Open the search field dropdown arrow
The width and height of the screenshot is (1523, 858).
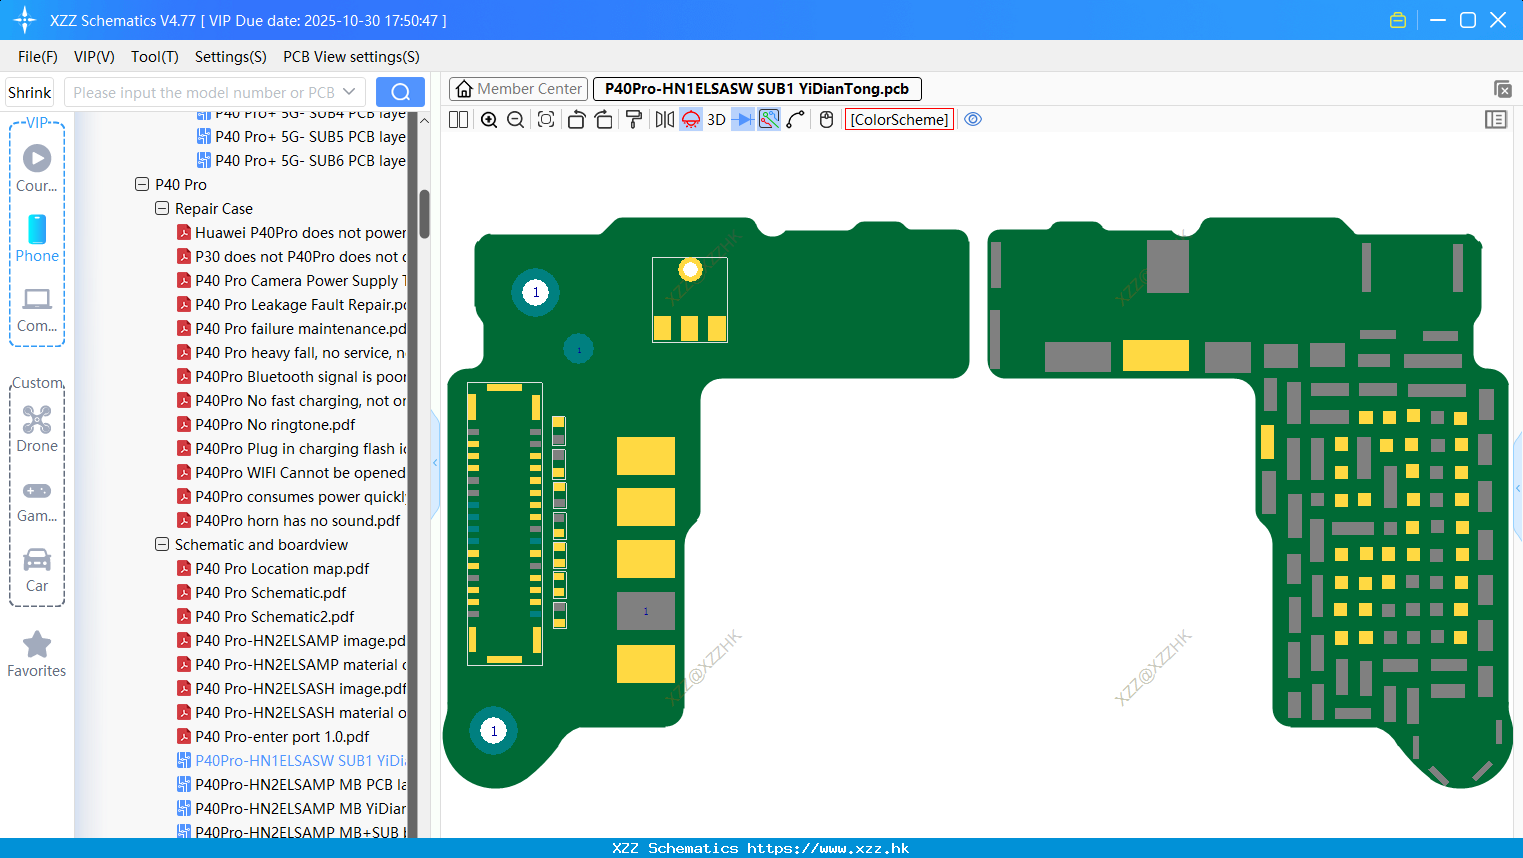click(349, 92)
